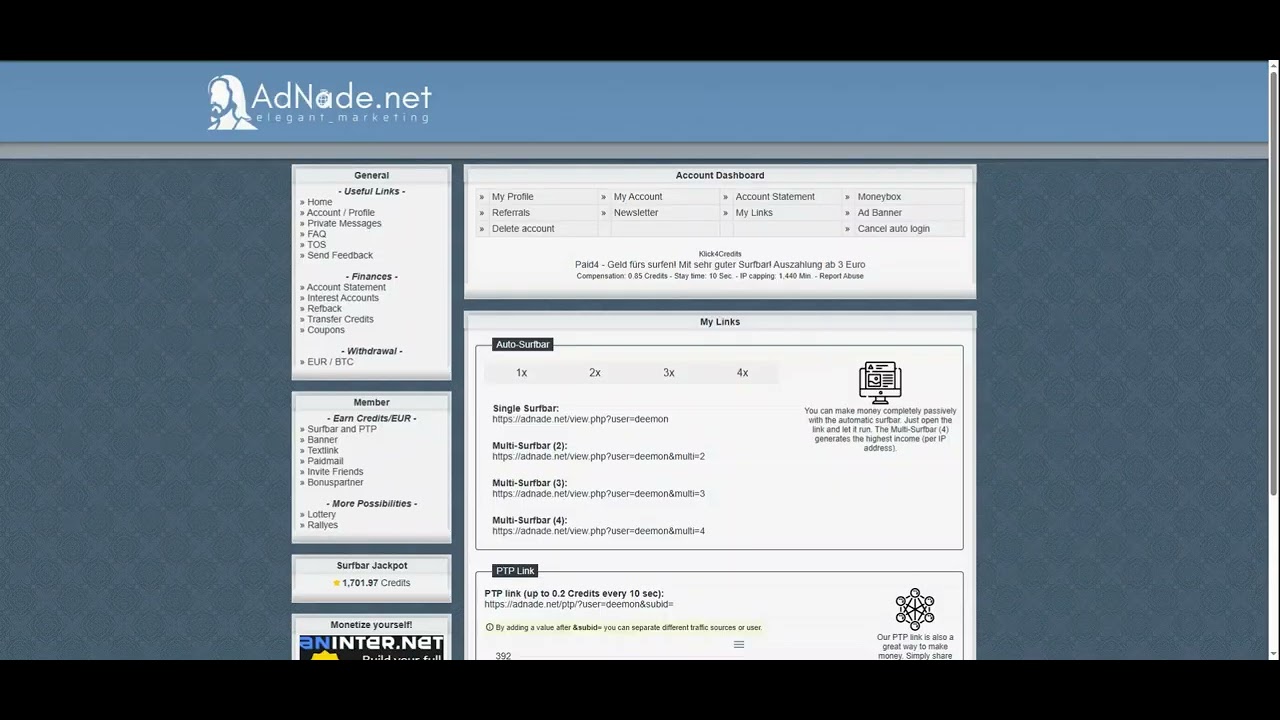Open Invite Friends sidebar link

click(x=335, y=472)
